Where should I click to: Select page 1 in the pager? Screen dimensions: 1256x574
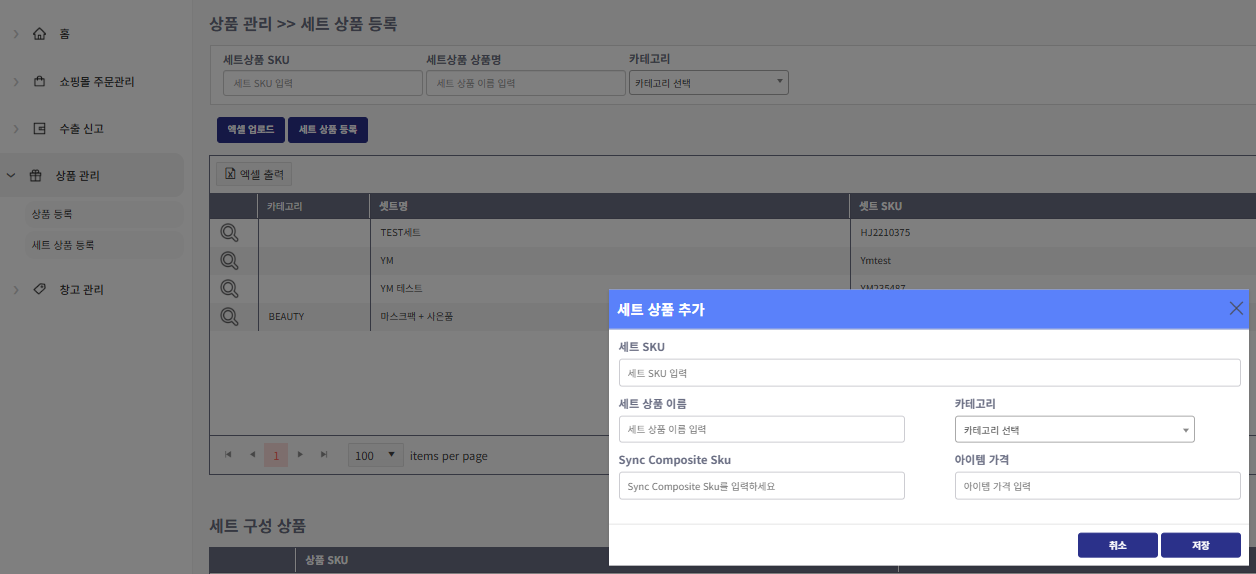tap(276, 455)
